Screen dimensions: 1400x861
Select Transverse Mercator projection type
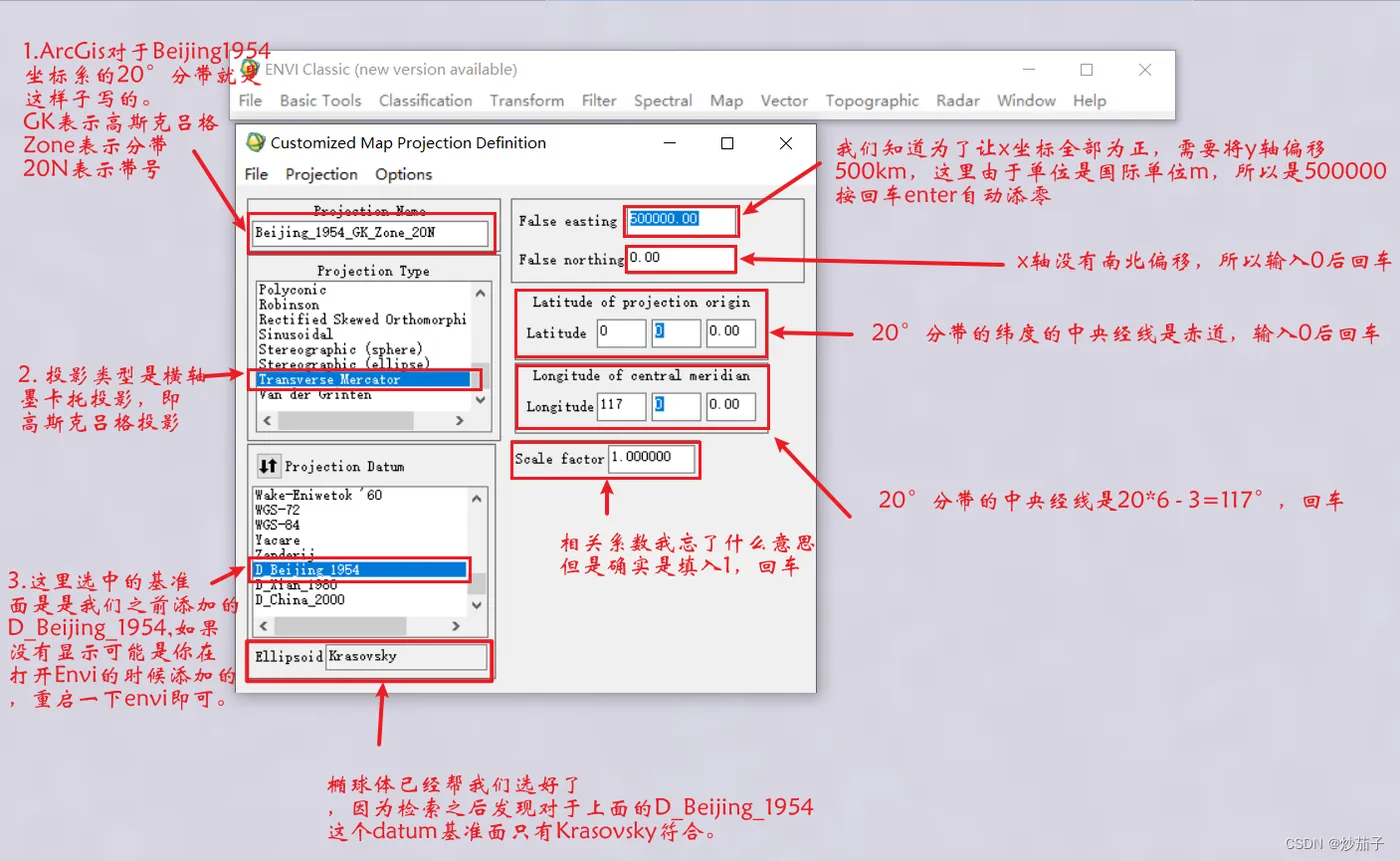click(362, 379)
